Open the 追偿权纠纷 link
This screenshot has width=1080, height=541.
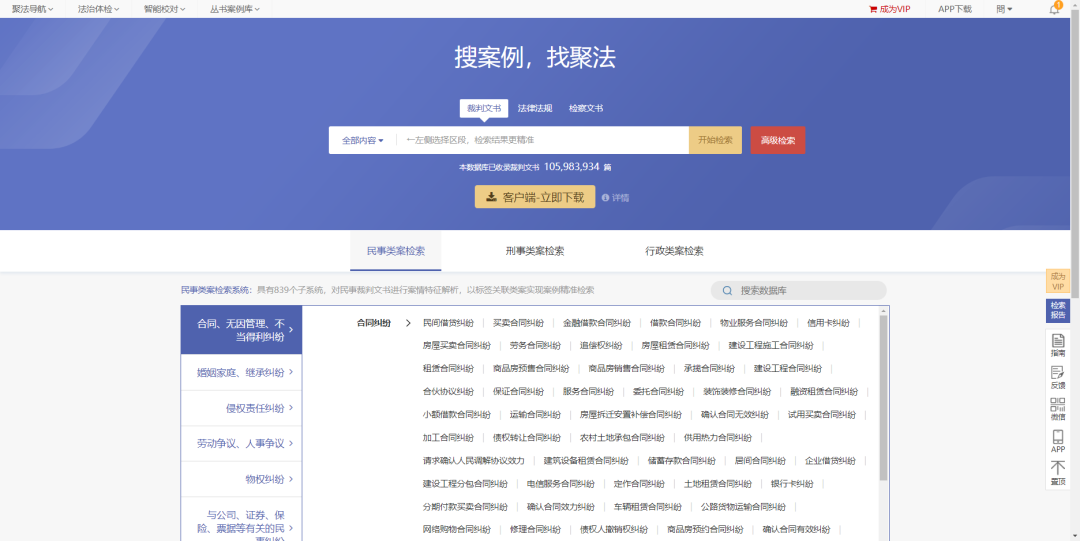[601, 346]
